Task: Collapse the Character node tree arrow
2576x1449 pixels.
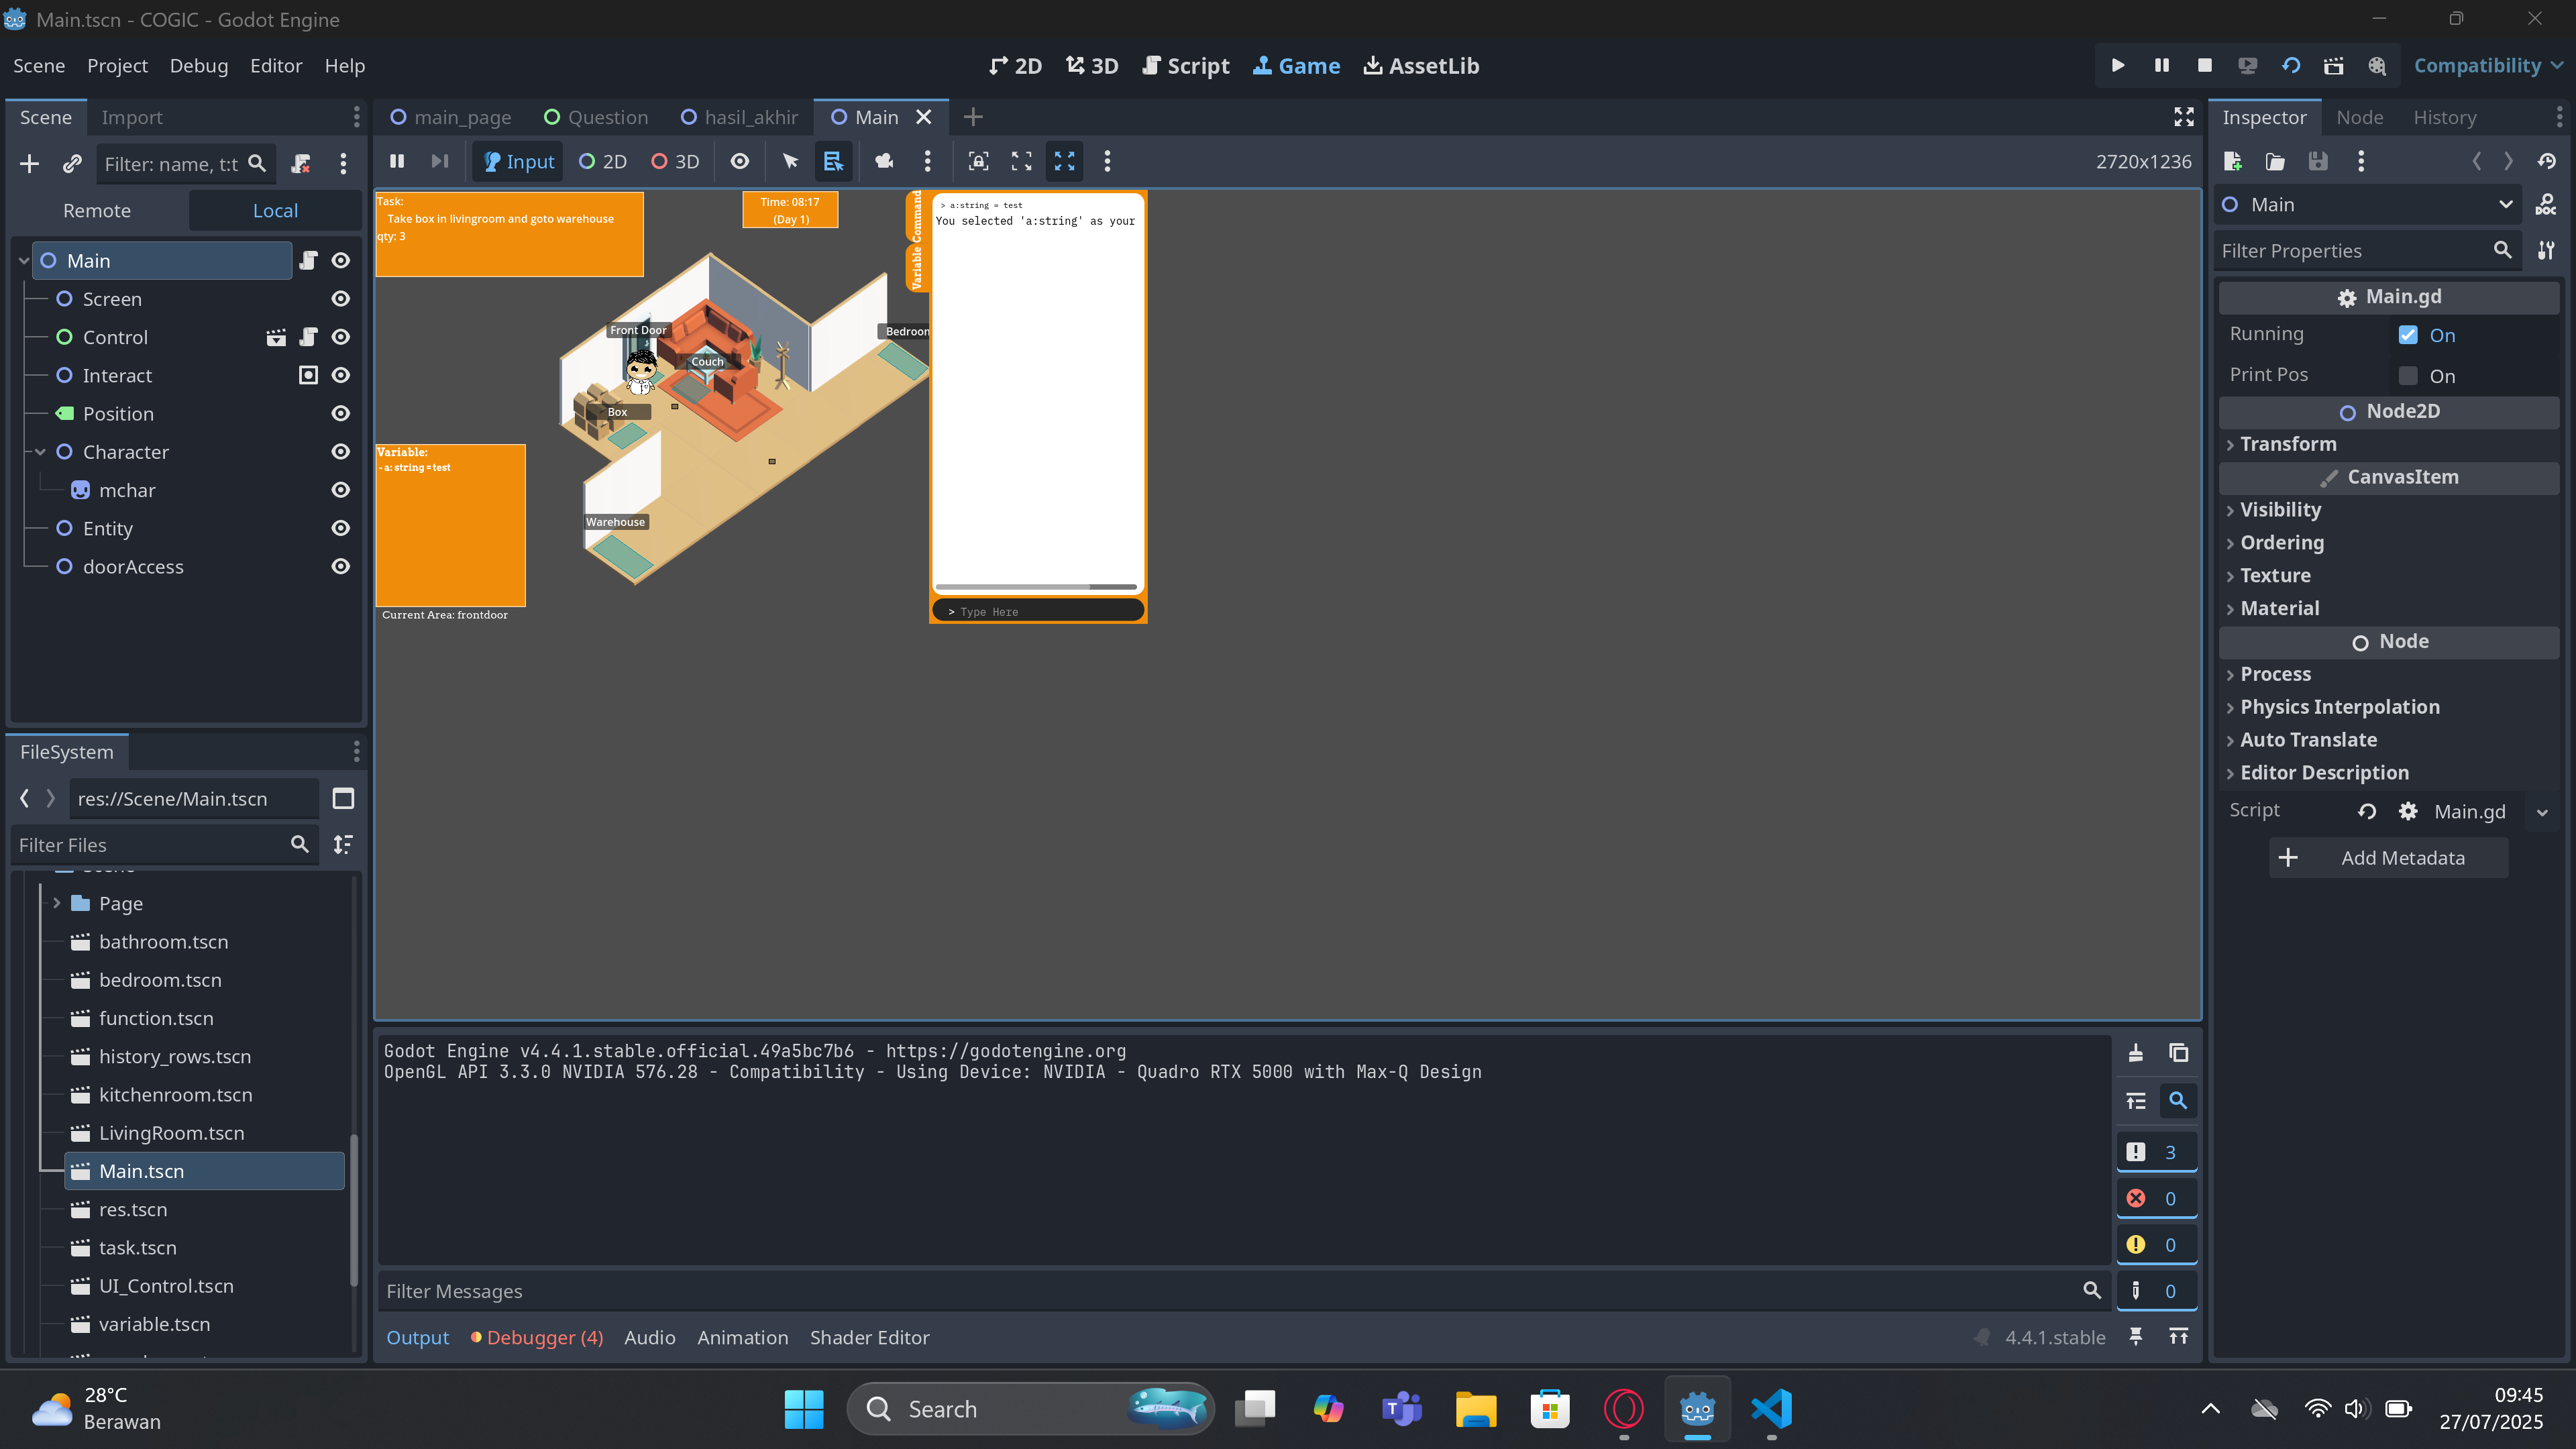Action: point(40,452)
